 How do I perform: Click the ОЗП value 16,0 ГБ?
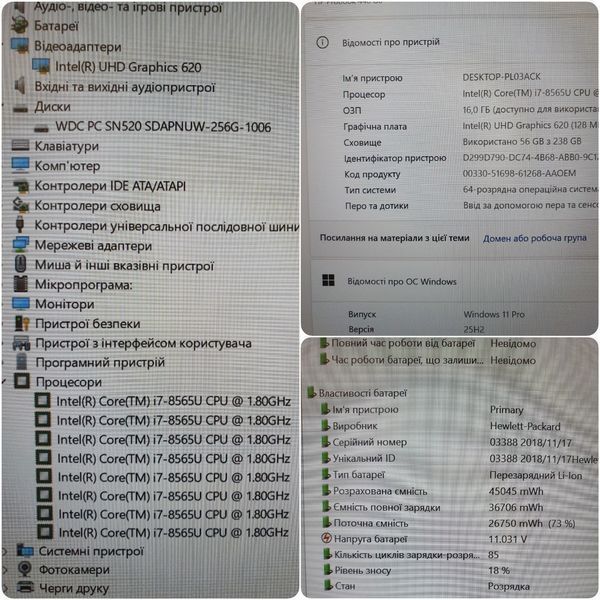[530, 110]
